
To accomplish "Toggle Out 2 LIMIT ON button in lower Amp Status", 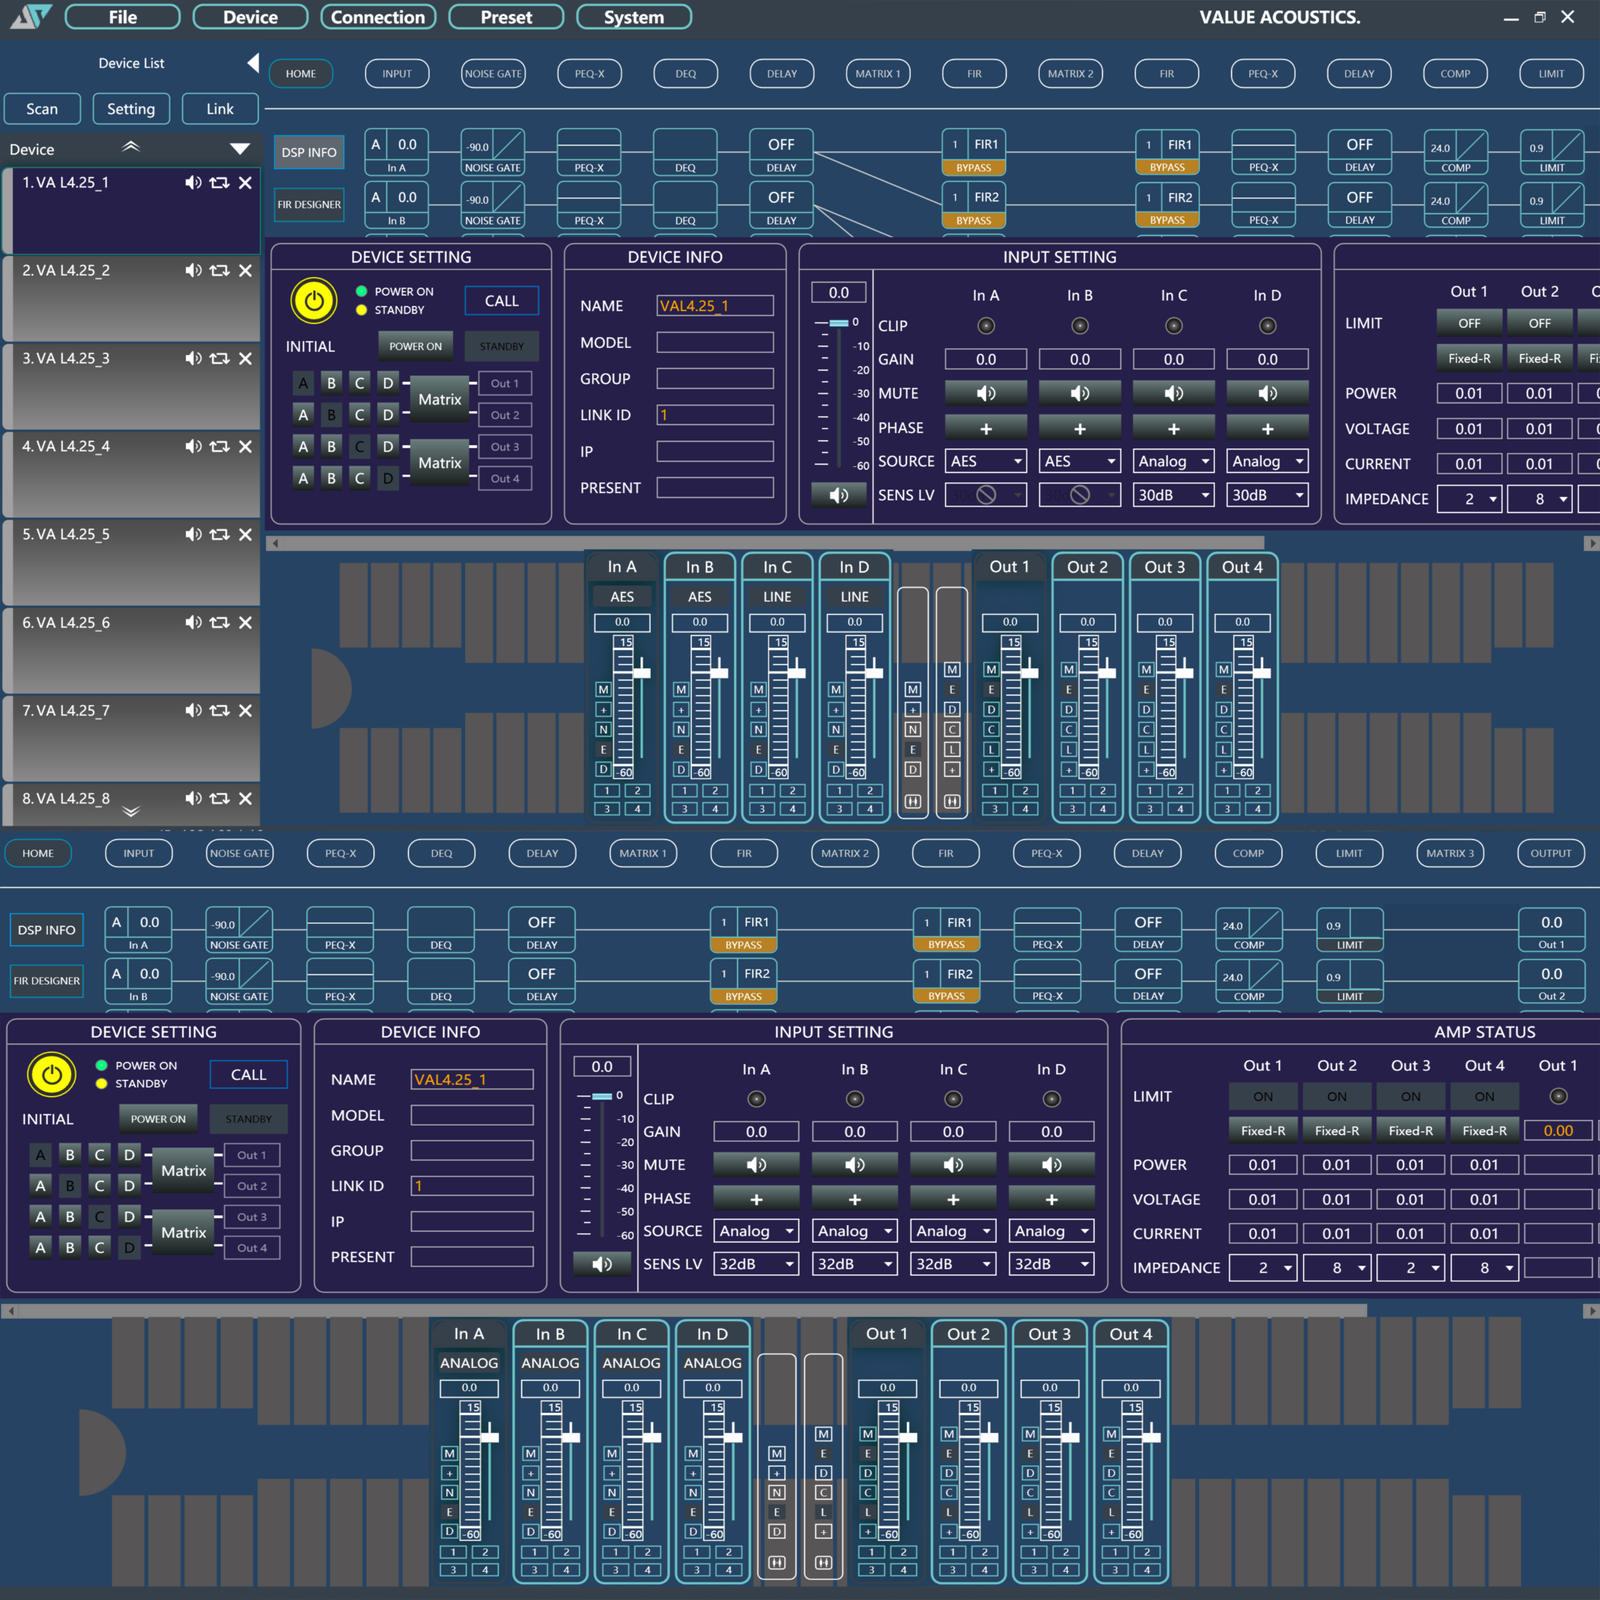I will (1336, 1097).
